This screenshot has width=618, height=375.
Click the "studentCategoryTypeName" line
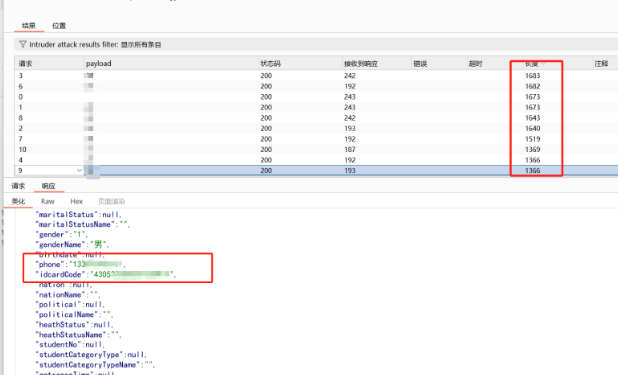[95, 365]
